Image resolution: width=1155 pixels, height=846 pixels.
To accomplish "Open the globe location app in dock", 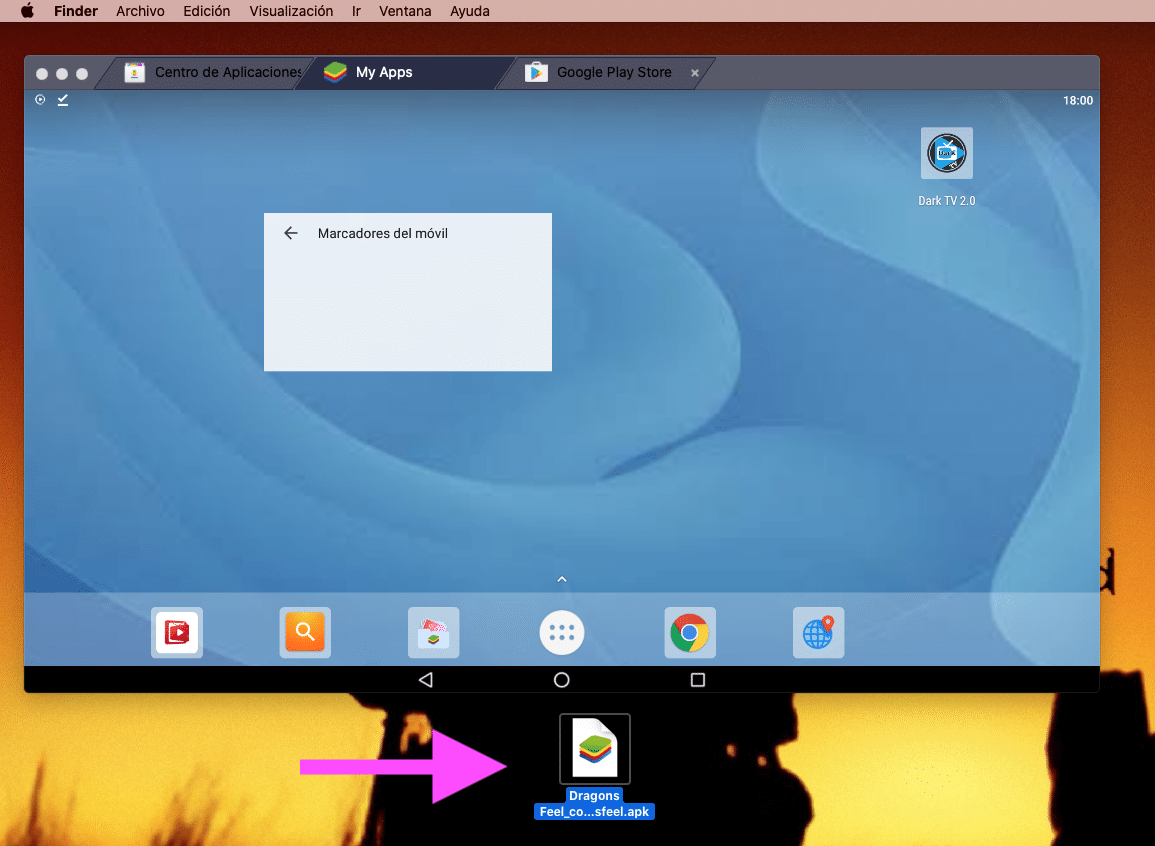I will click(818, 633).
